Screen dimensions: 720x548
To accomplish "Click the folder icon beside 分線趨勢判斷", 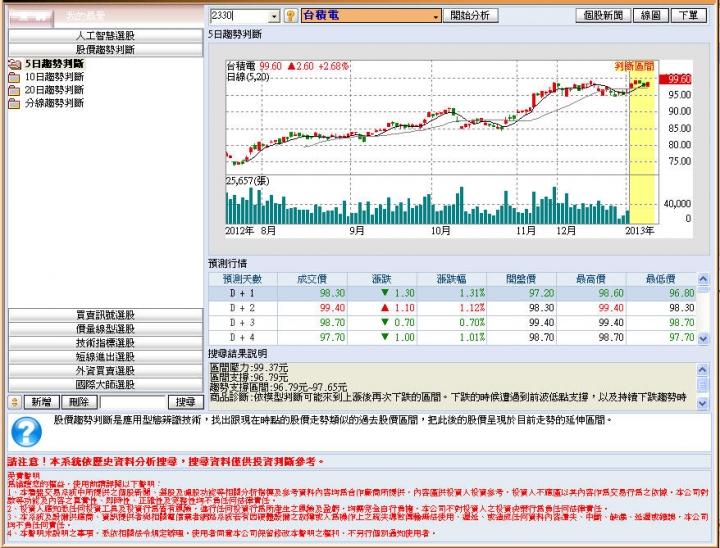I will (x=14, y=103).
